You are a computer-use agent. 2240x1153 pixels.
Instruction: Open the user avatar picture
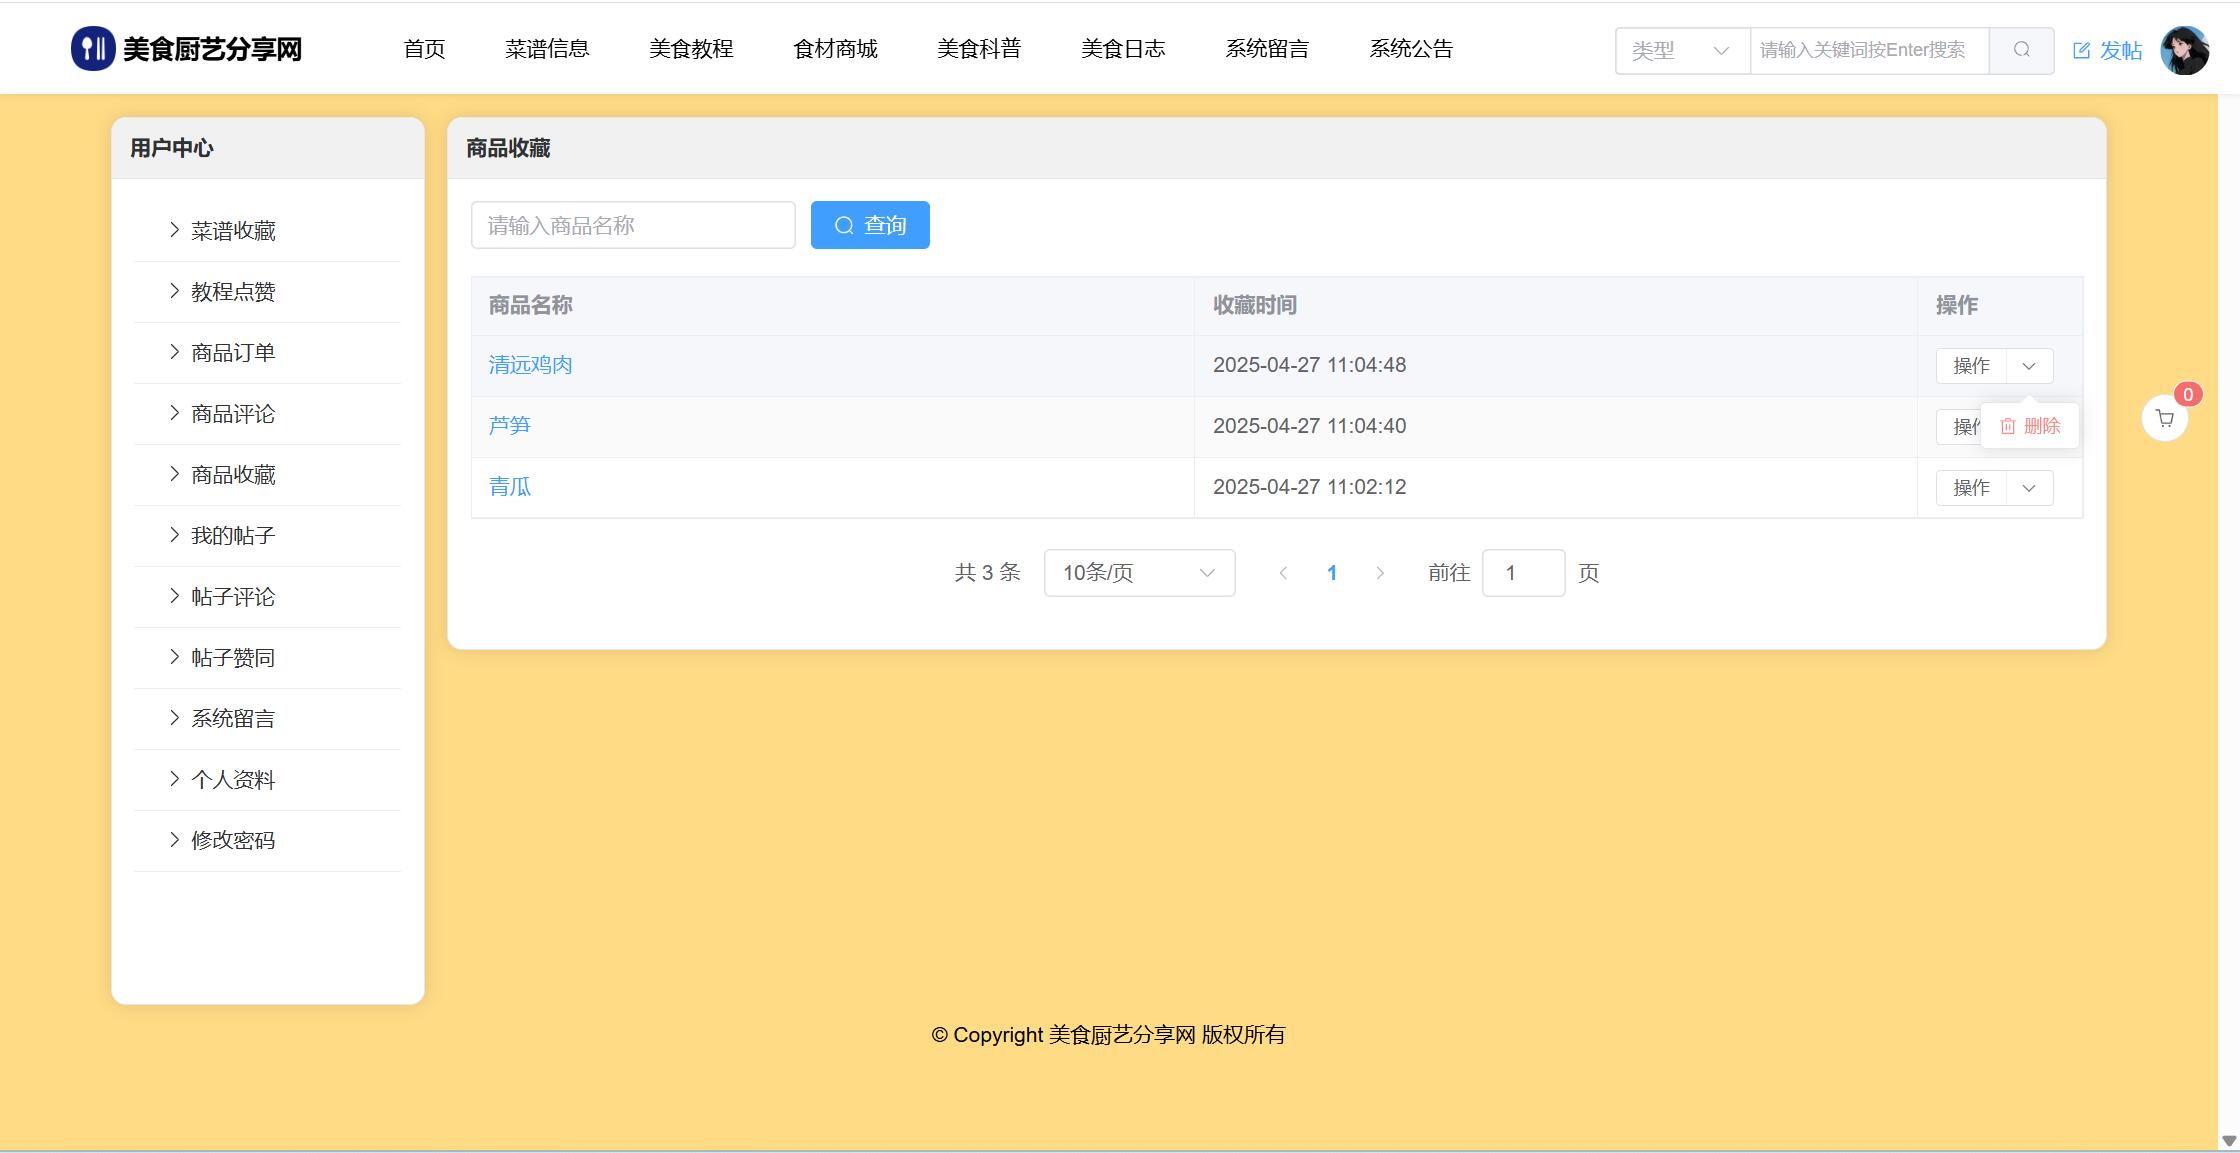[x=2184, y=50]
